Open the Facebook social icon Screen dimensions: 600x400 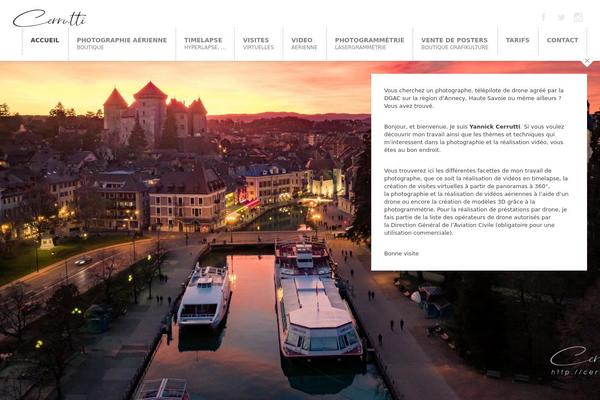click(544, 17)
